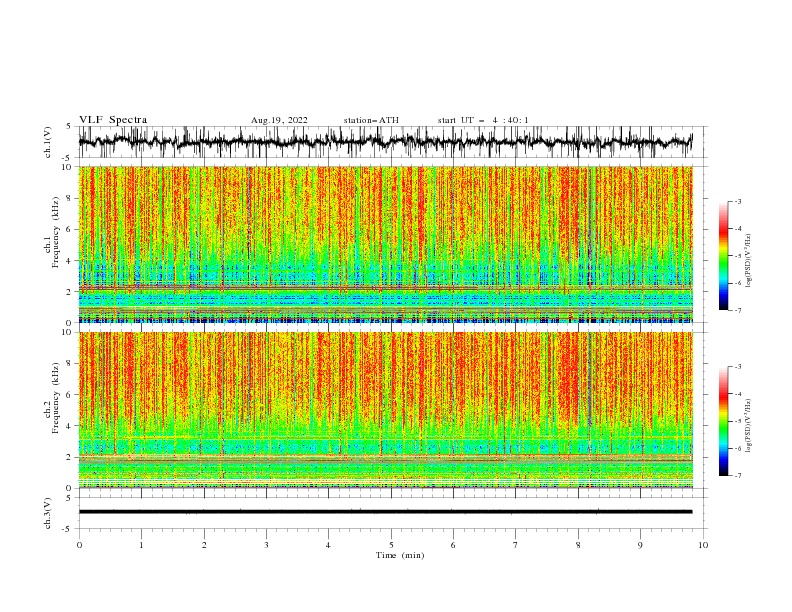Click the ch.2 "Frequency (kHz)" axis label

point(56,398)
